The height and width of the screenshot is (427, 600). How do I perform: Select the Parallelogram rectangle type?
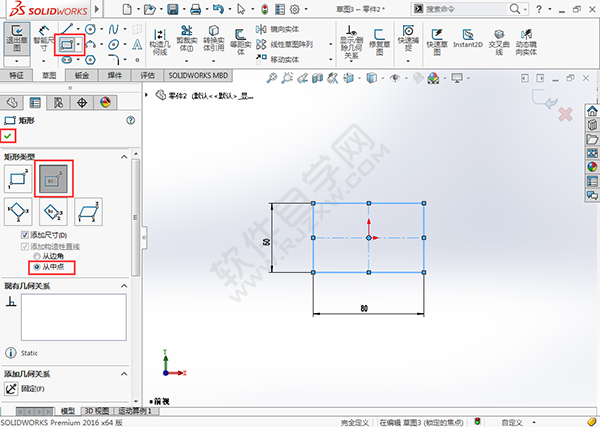88,212
